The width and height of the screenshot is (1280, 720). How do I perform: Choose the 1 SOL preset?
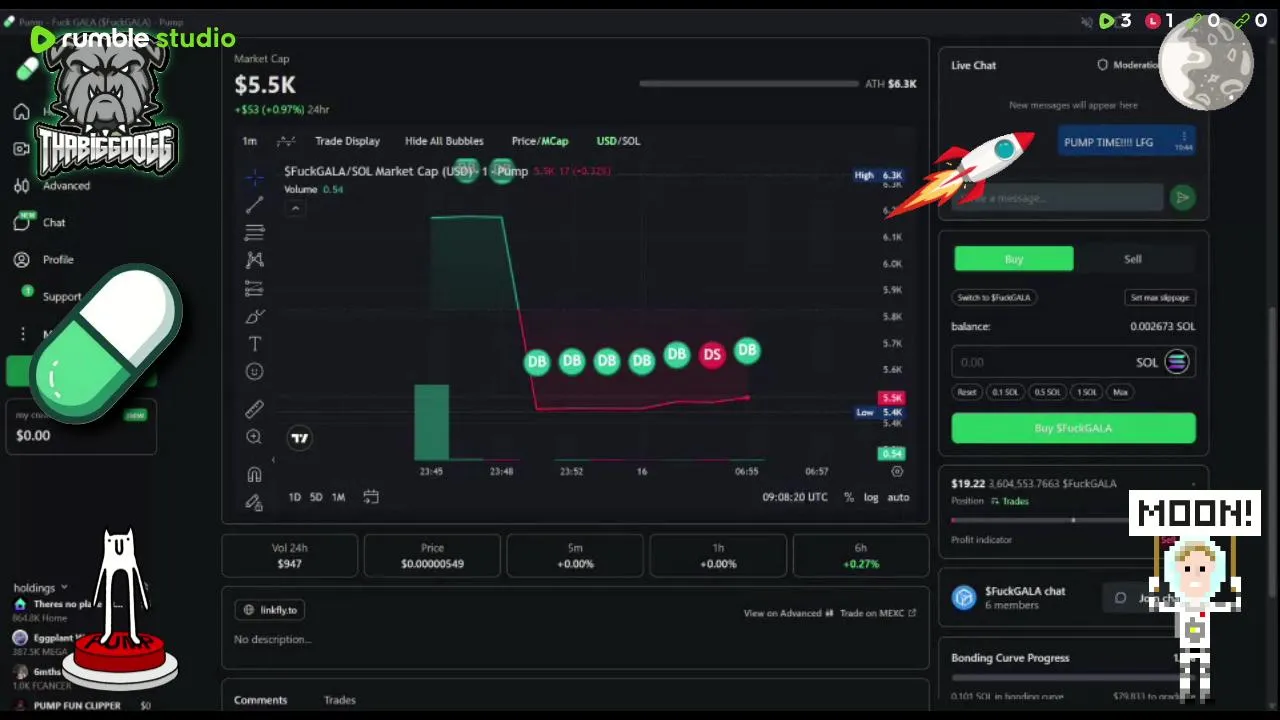tap(1087, 392)
